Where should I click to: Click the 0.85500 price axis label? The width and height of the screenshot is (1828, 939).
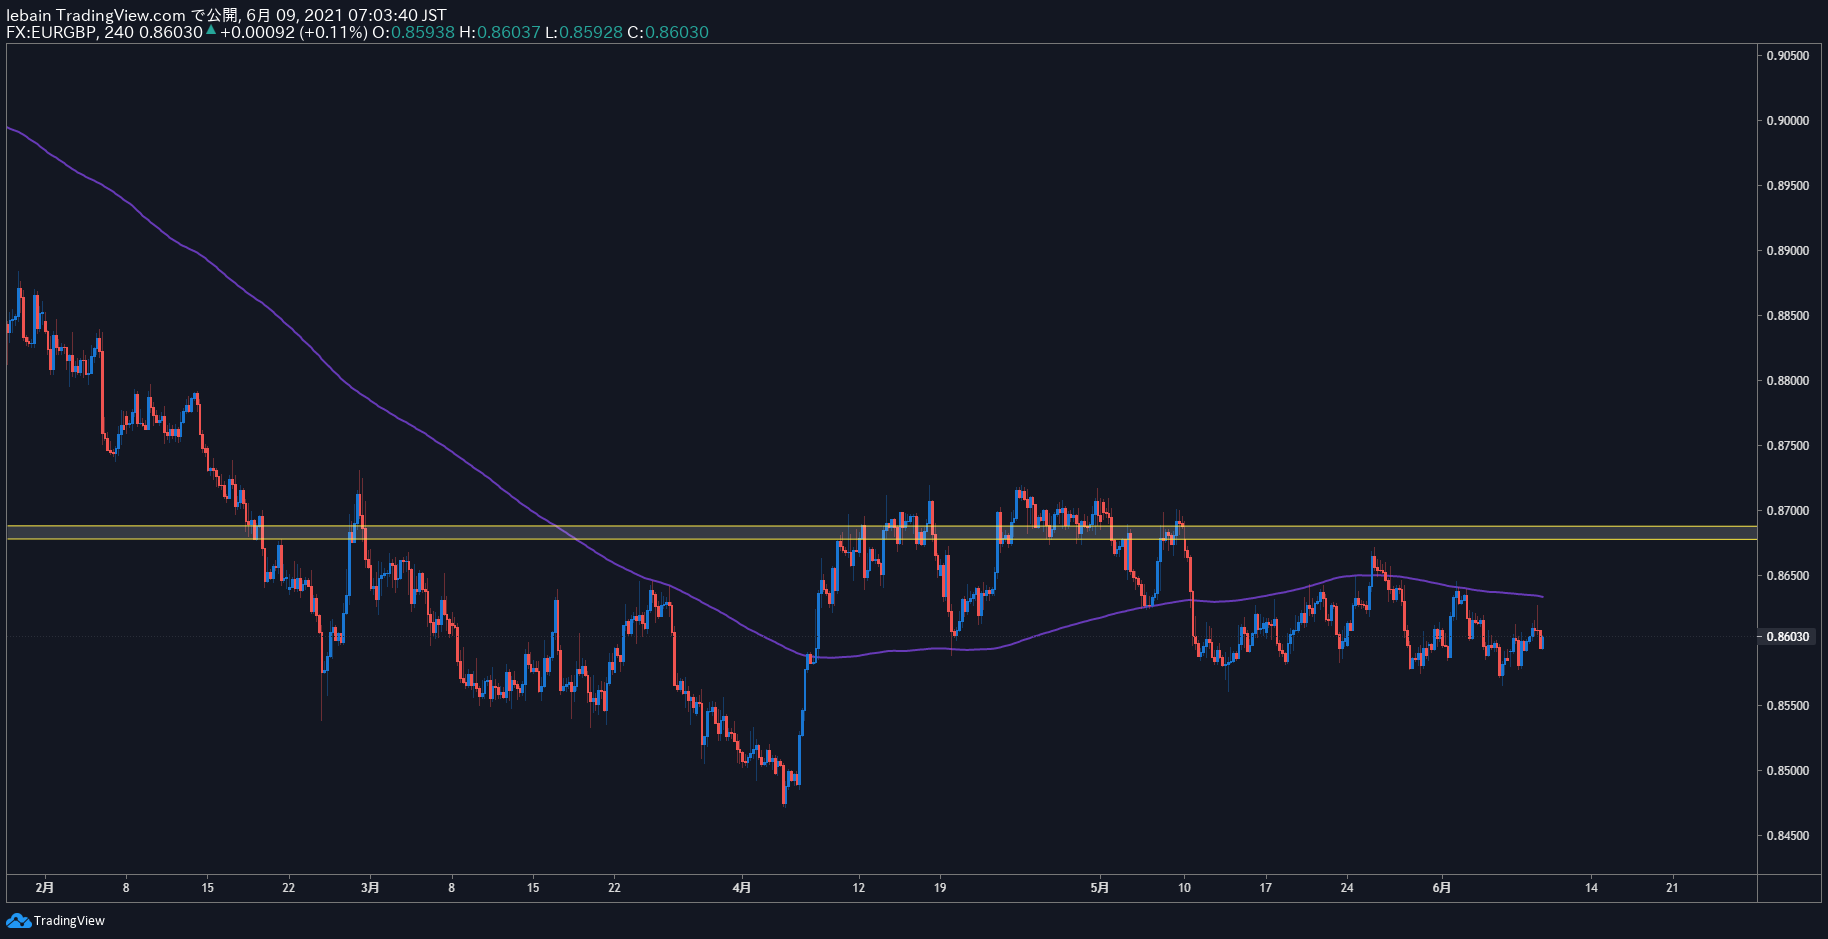click(x=1787, y=706)
